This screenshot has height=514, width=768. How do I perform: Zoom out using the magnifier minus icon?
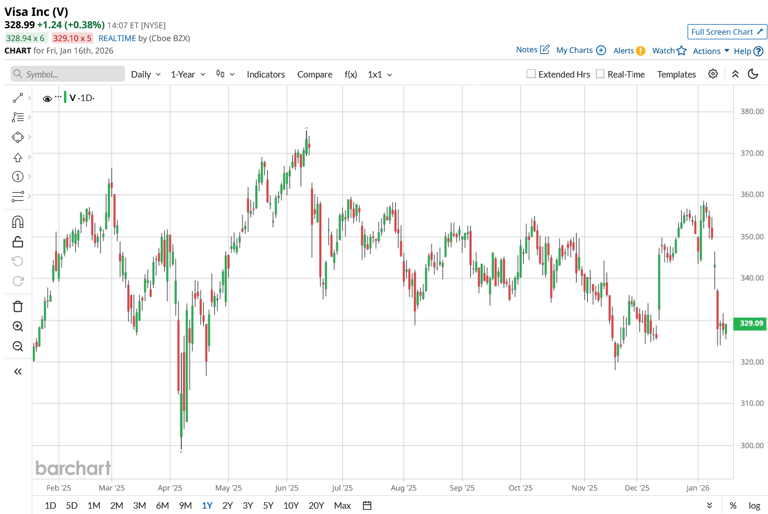(x=17, y=347)
